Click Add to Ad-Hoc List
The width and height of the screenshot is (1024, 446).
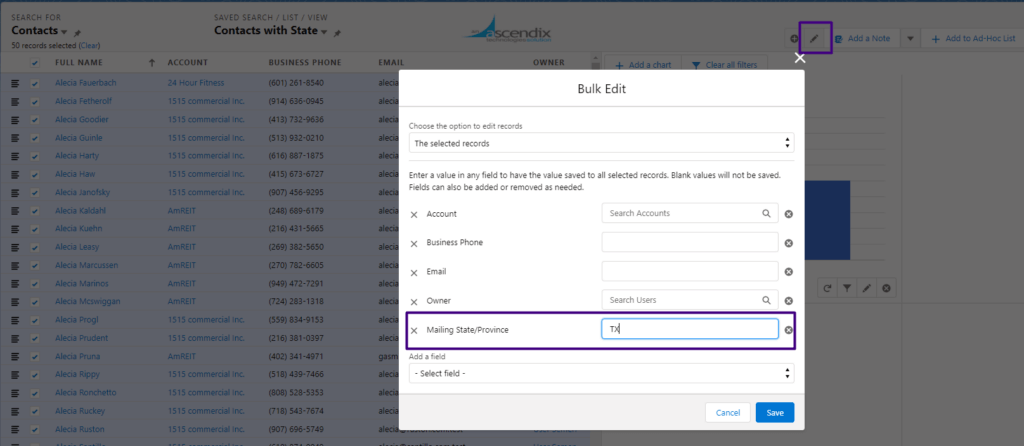click(x=970, y=39)
